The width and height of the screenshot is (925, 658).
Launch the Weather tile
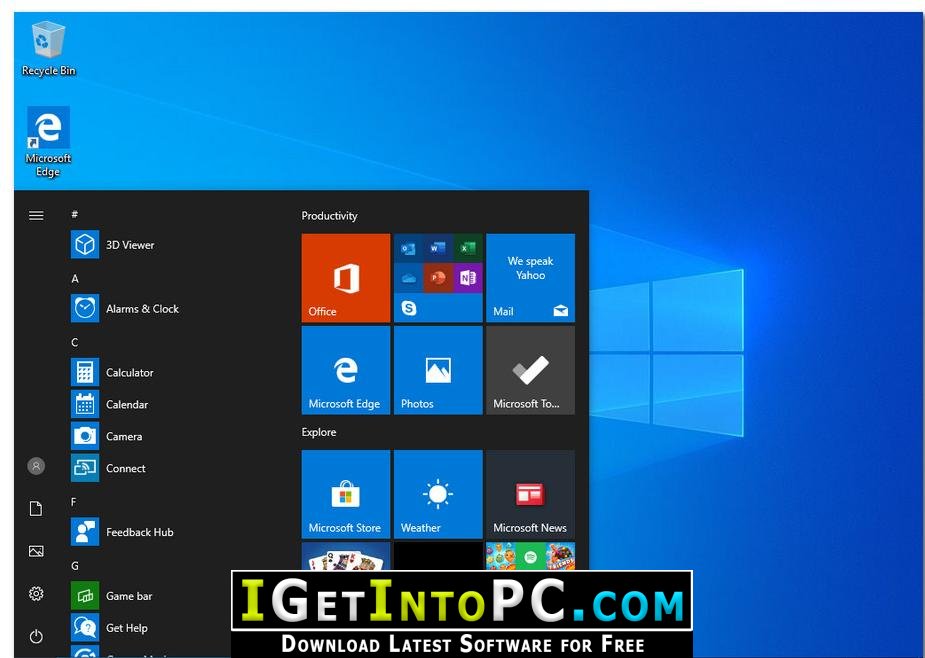(438, 495)
